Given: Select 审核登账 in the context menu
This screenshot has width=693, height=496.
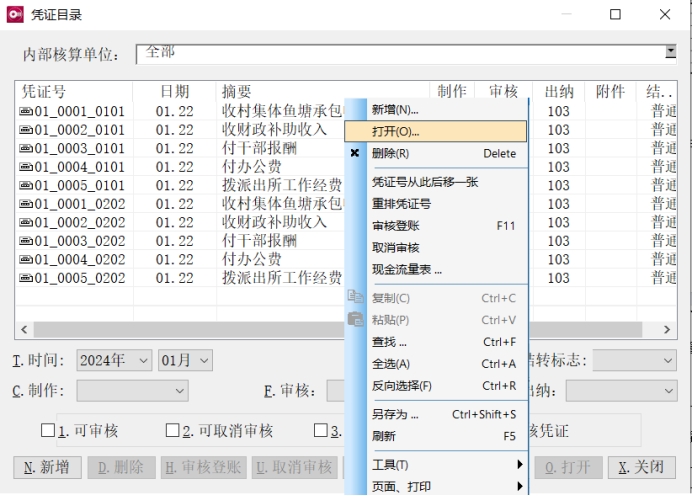Looking at the screenshot, I should coord(396,226).
